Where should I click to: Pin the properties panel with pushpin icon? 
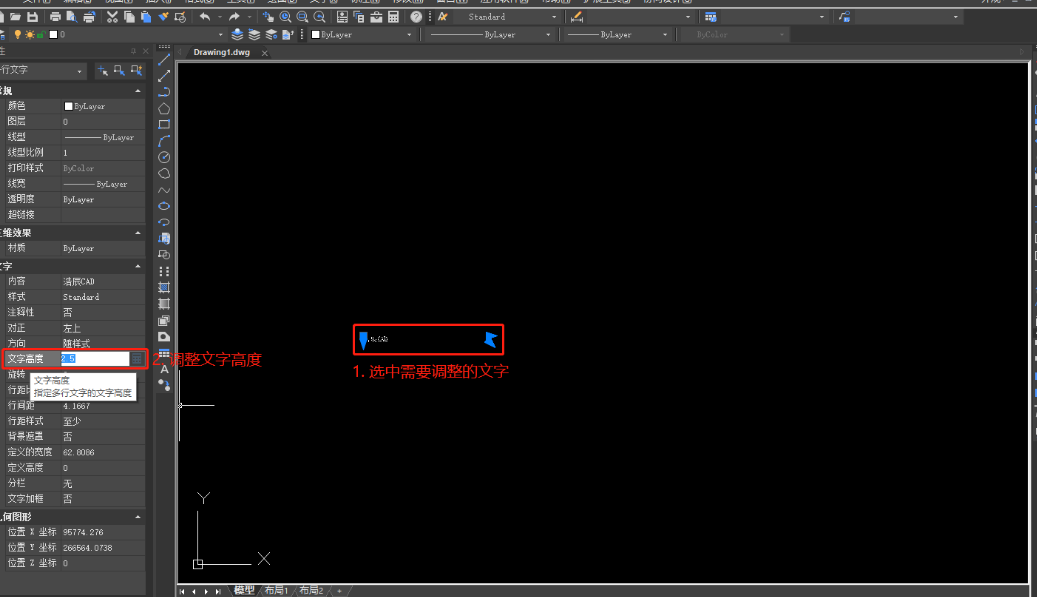pos(134,51)
